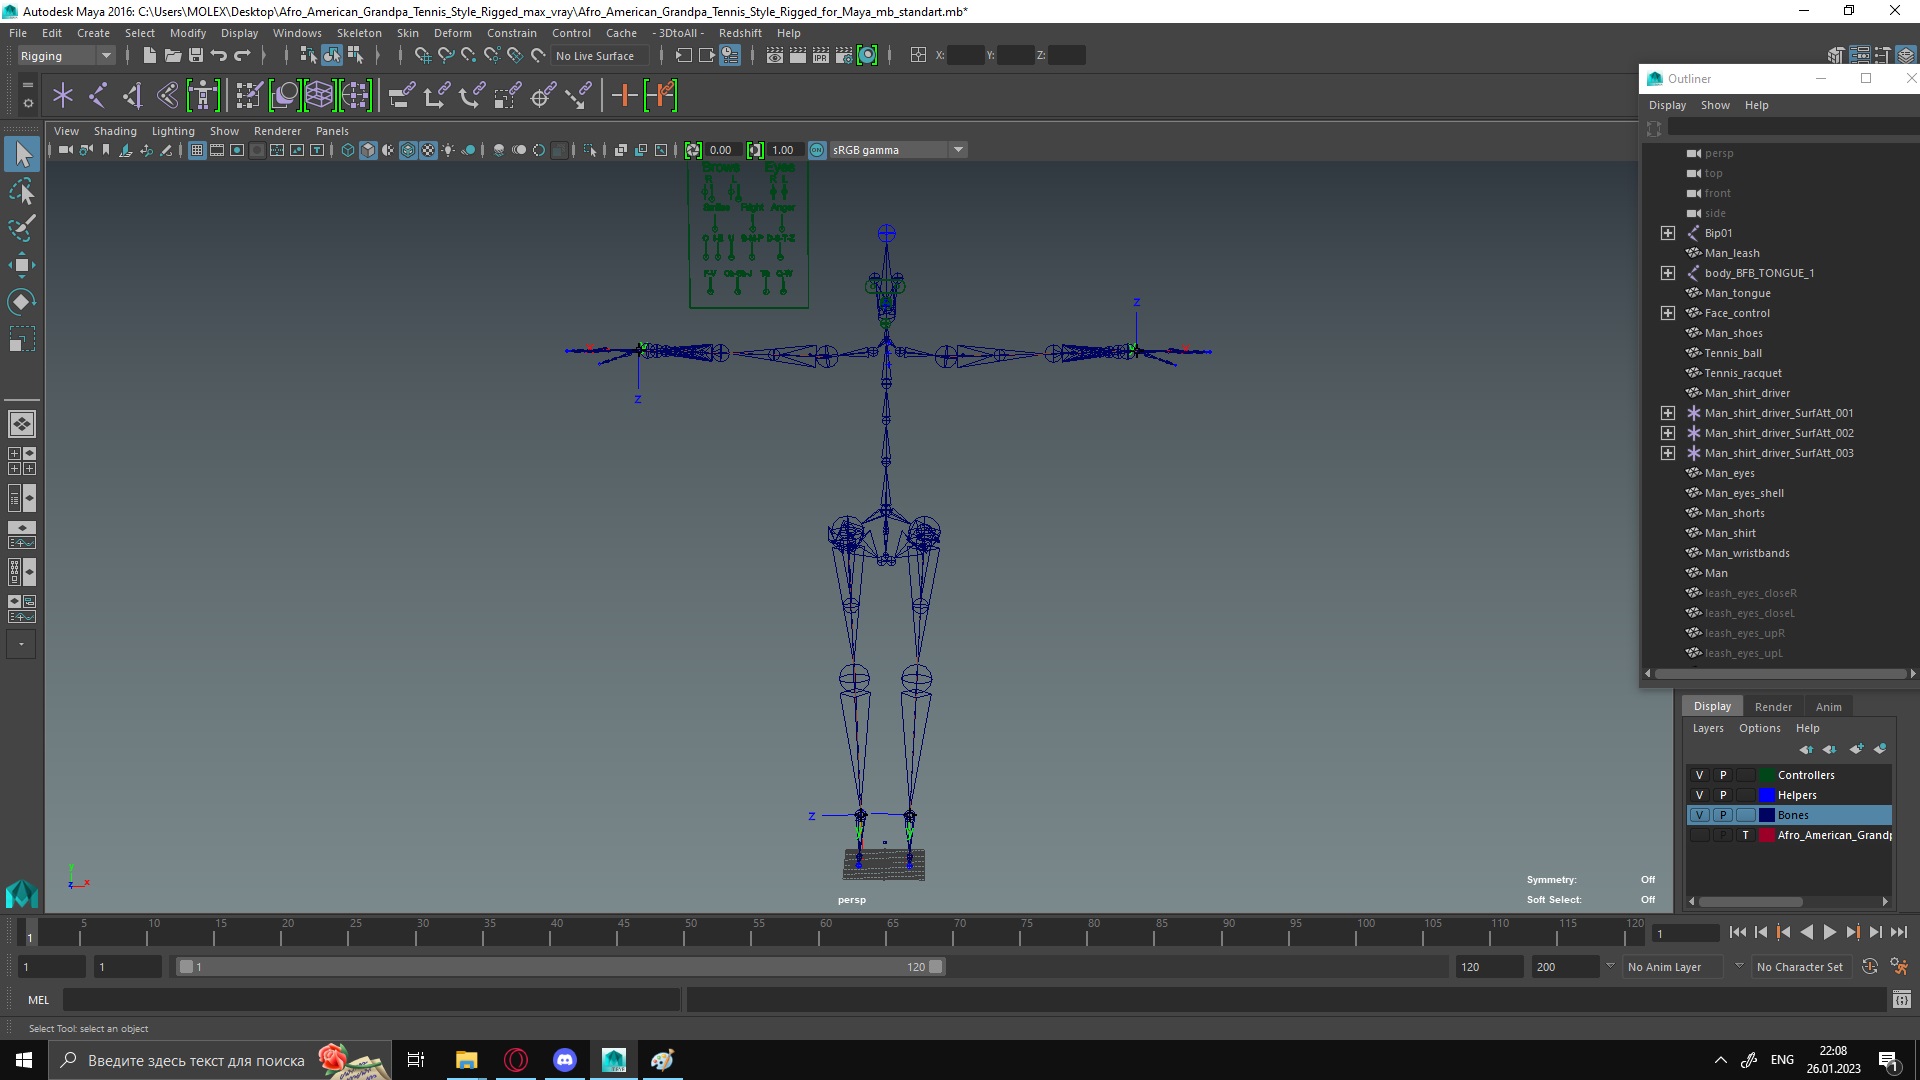Open the Redshift menu
The image size is (1920, 1080).
(x=740, y=33)
